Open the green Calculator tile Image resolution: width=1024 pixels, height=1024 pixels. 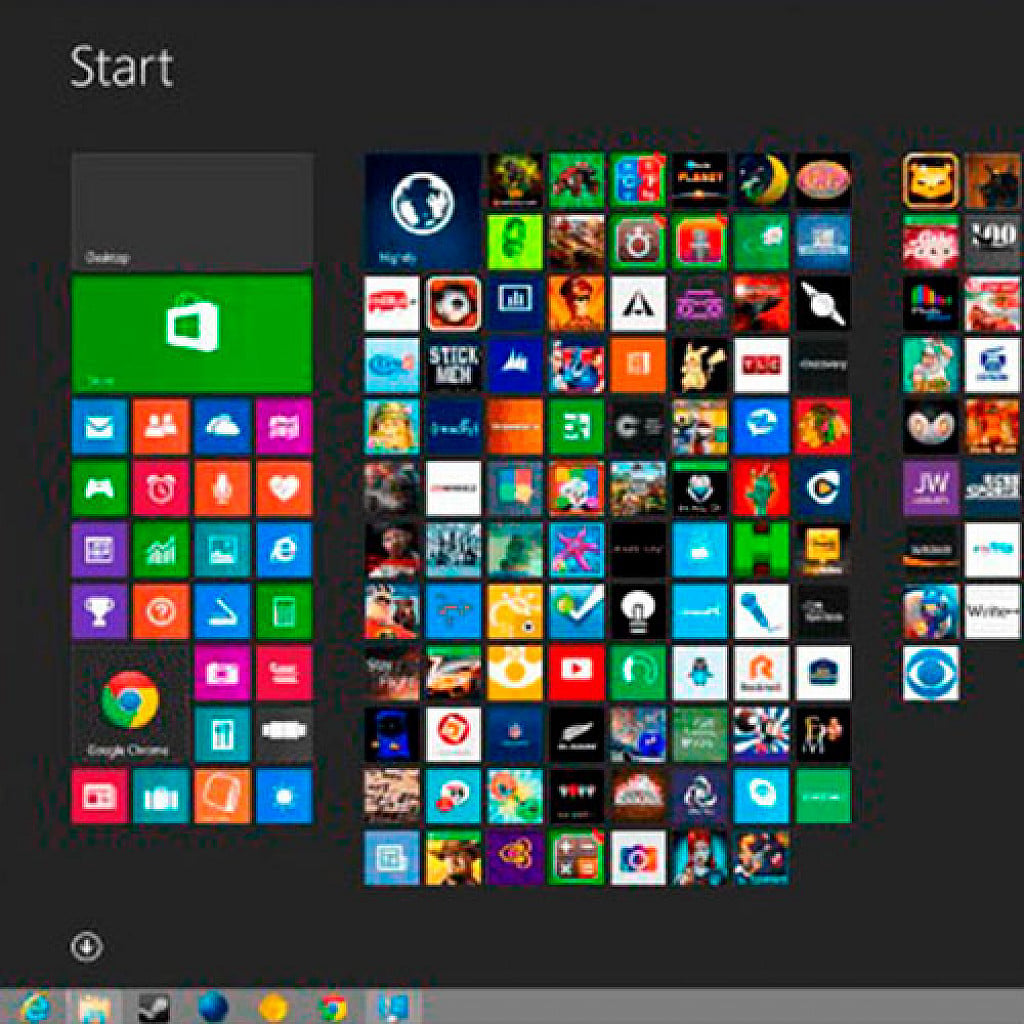tap(284, 611)
